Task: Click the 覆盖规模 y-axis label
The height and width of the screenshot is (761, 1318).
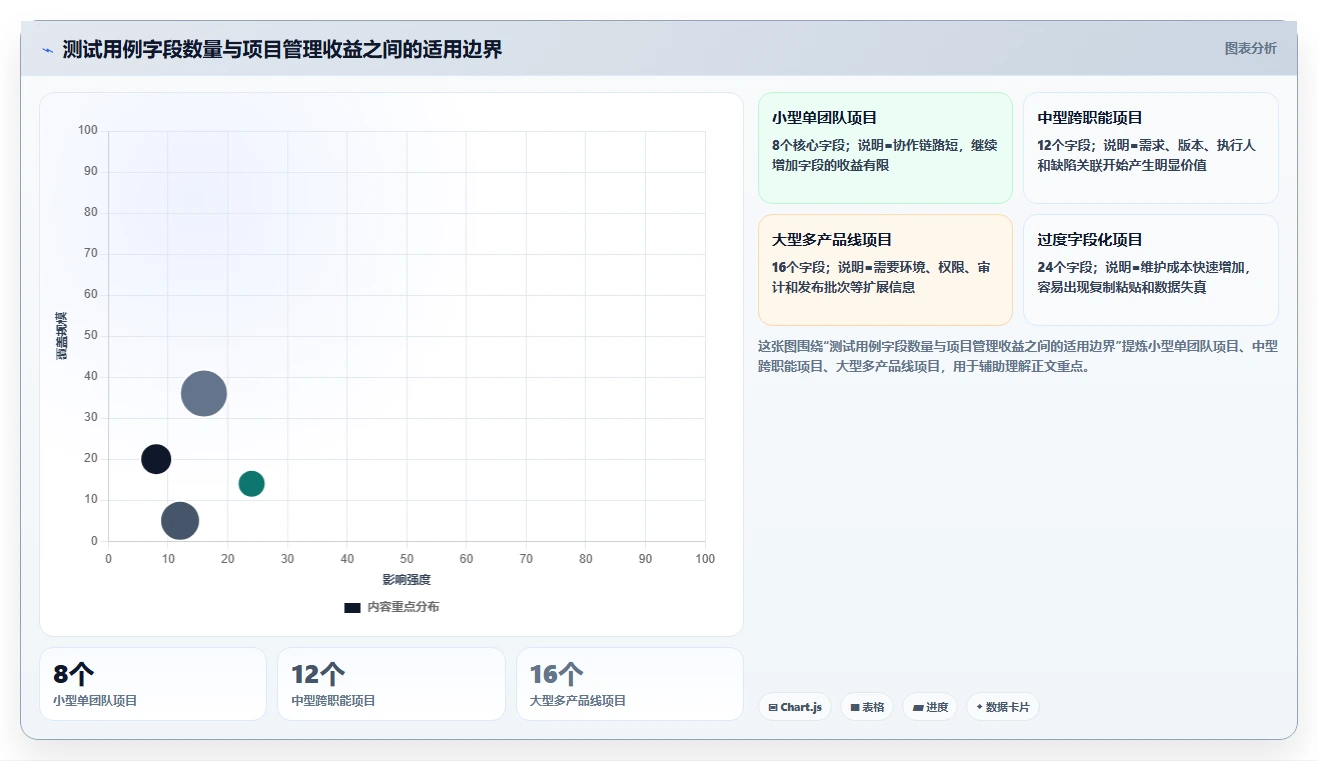Action: point(62,336)
